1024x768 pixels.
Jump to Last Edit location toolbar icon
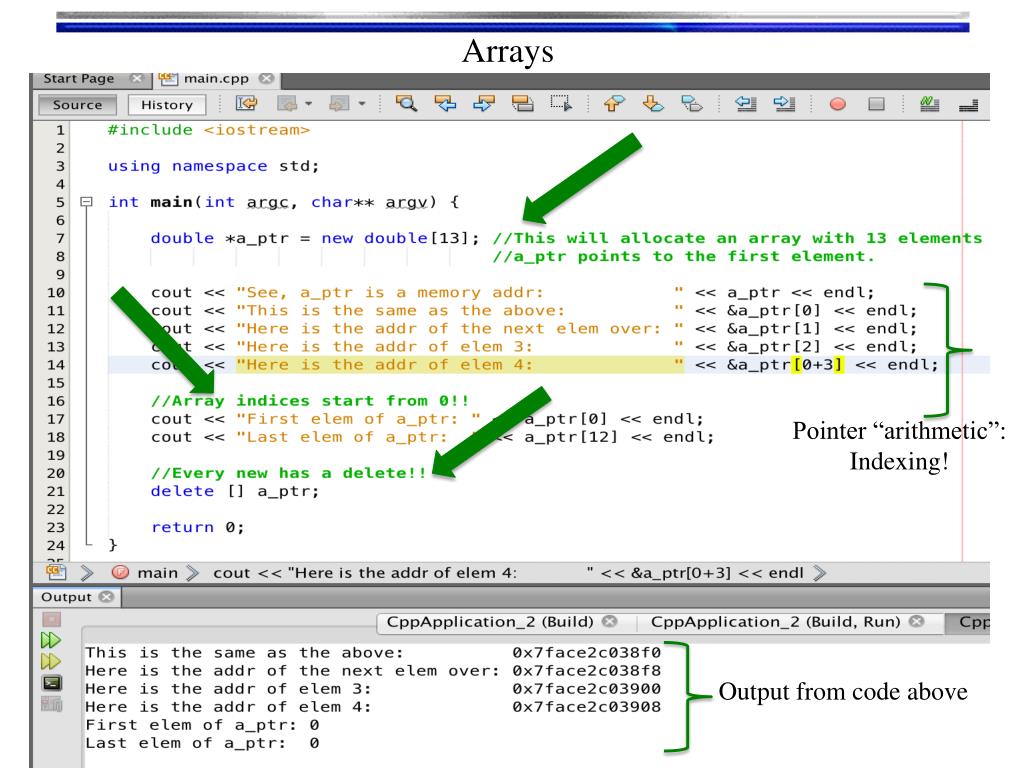pos(247,104)
